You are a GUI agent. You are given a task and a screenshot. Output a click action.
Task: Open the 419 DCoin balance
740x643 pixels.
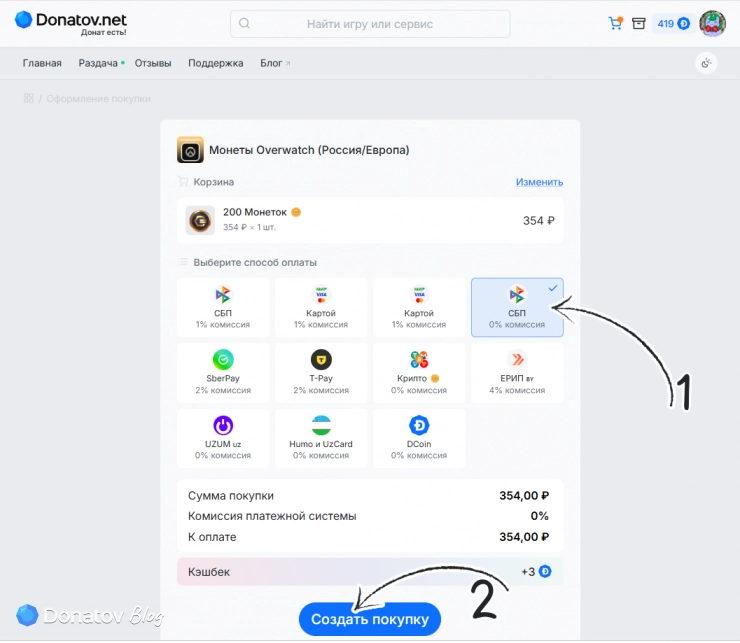[x=673, y=24]
